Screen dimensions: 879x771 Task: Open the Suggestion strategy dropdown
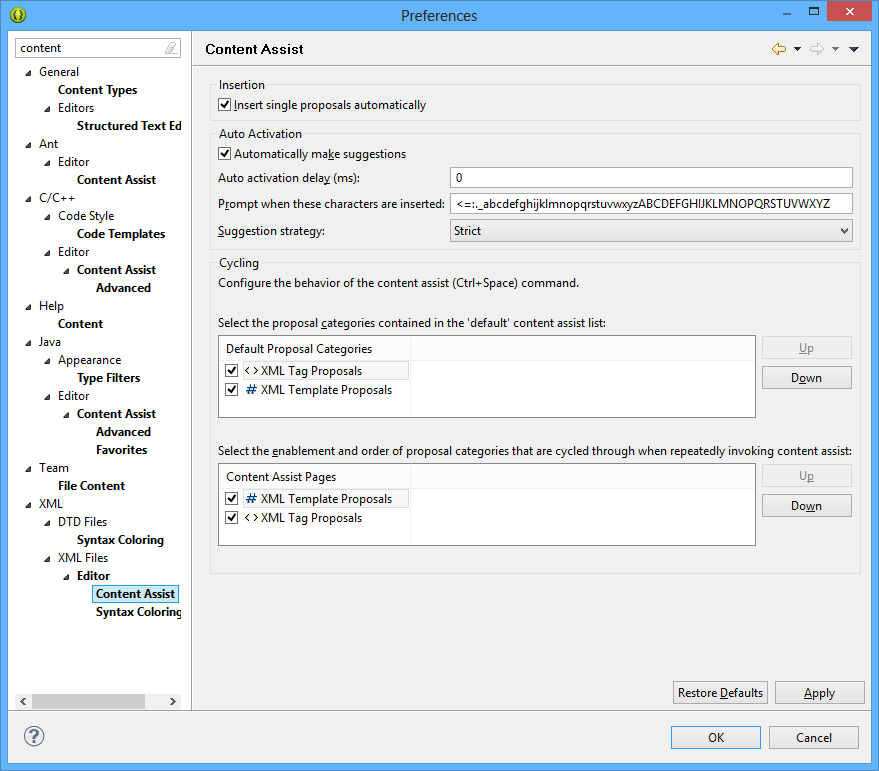(844, 230)
